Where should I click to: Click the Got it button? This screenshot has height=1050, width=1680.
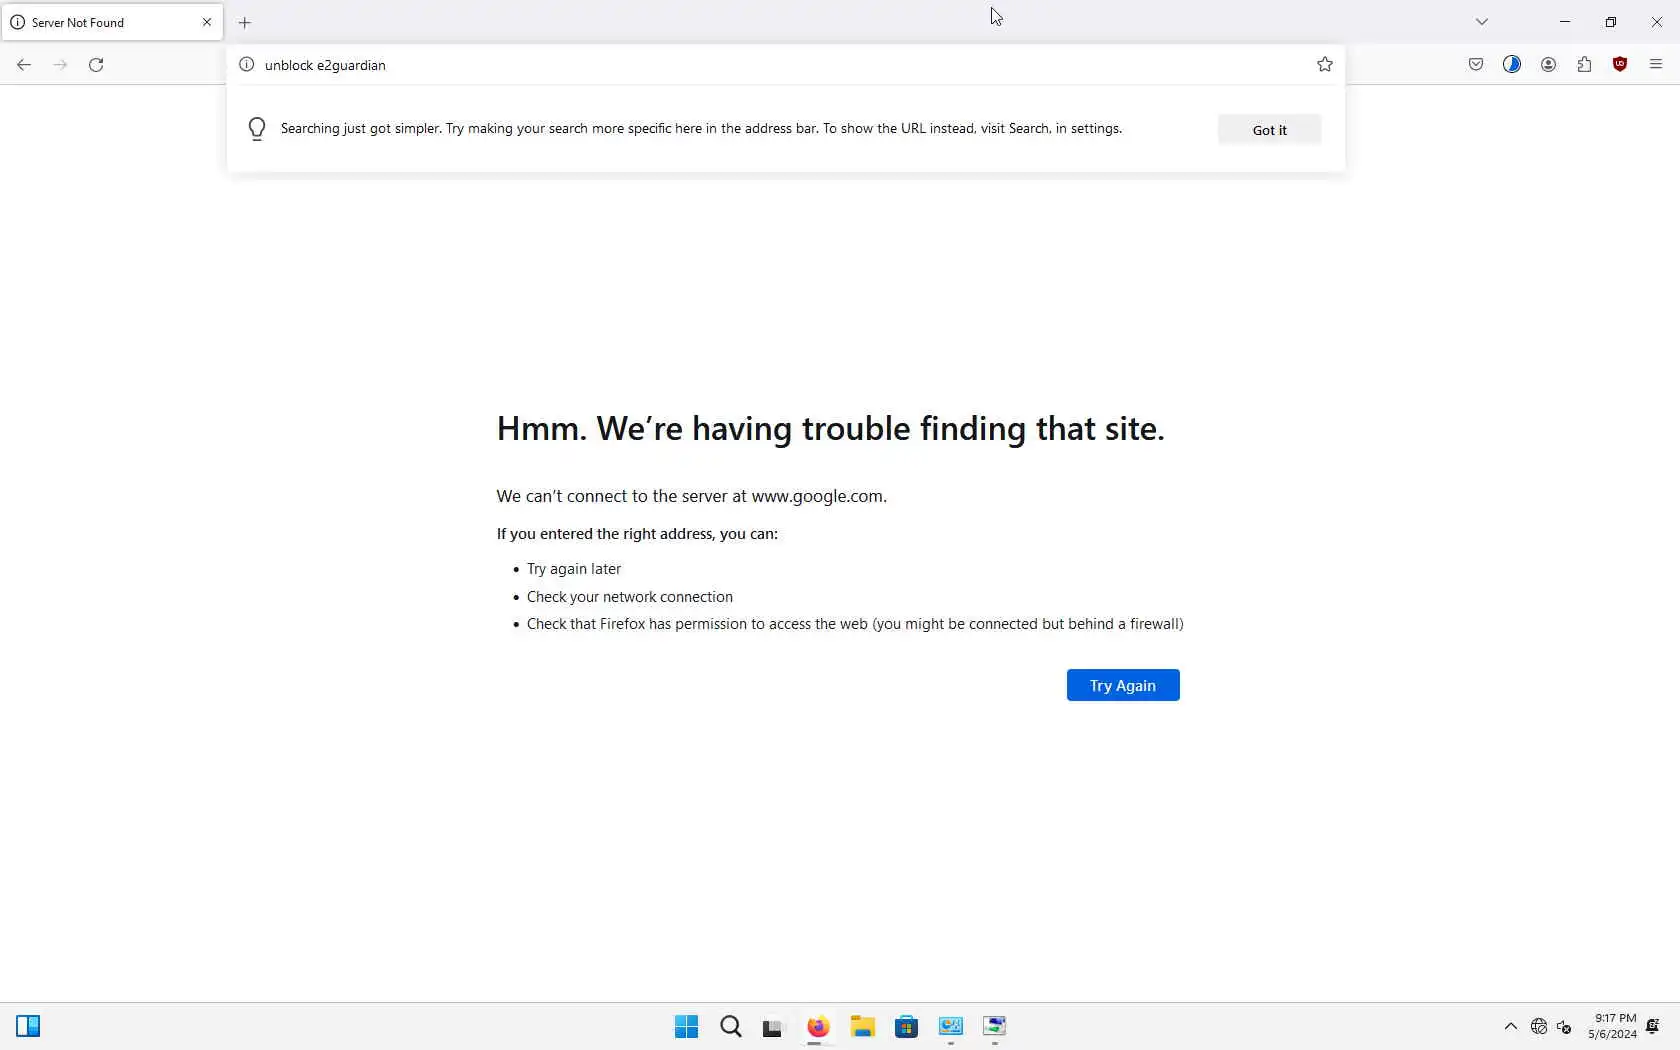[1269, 130]
